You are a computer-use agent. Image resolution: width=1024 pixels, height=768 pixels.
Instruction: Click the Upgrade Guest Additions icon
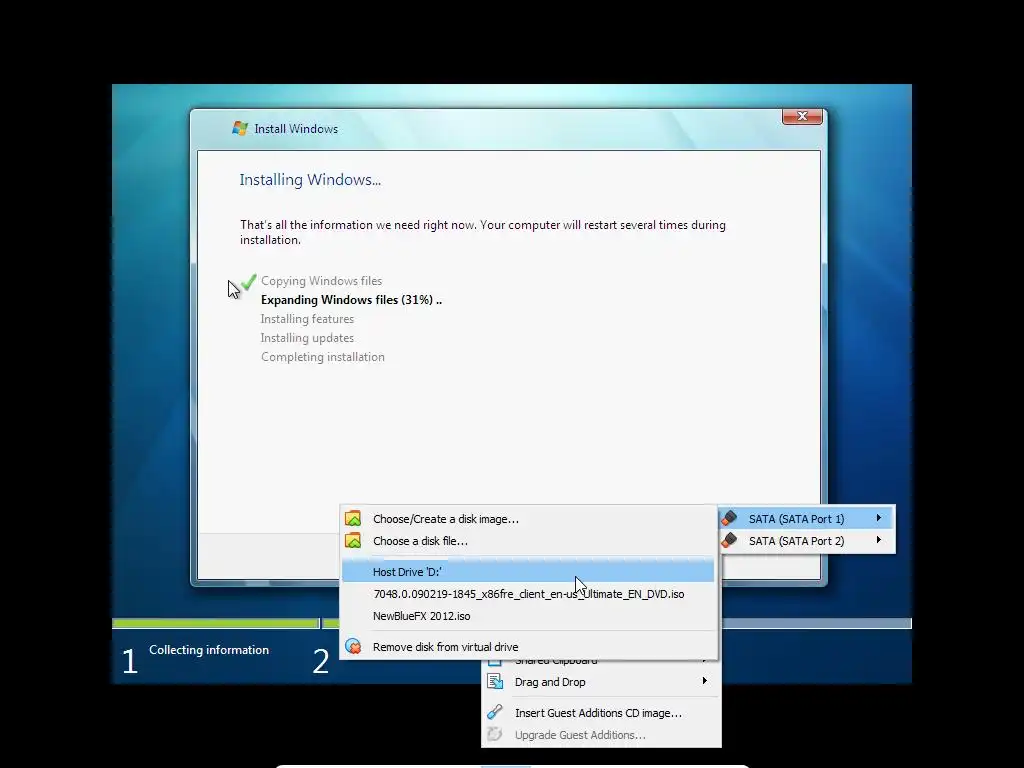[x=495, y=735]
